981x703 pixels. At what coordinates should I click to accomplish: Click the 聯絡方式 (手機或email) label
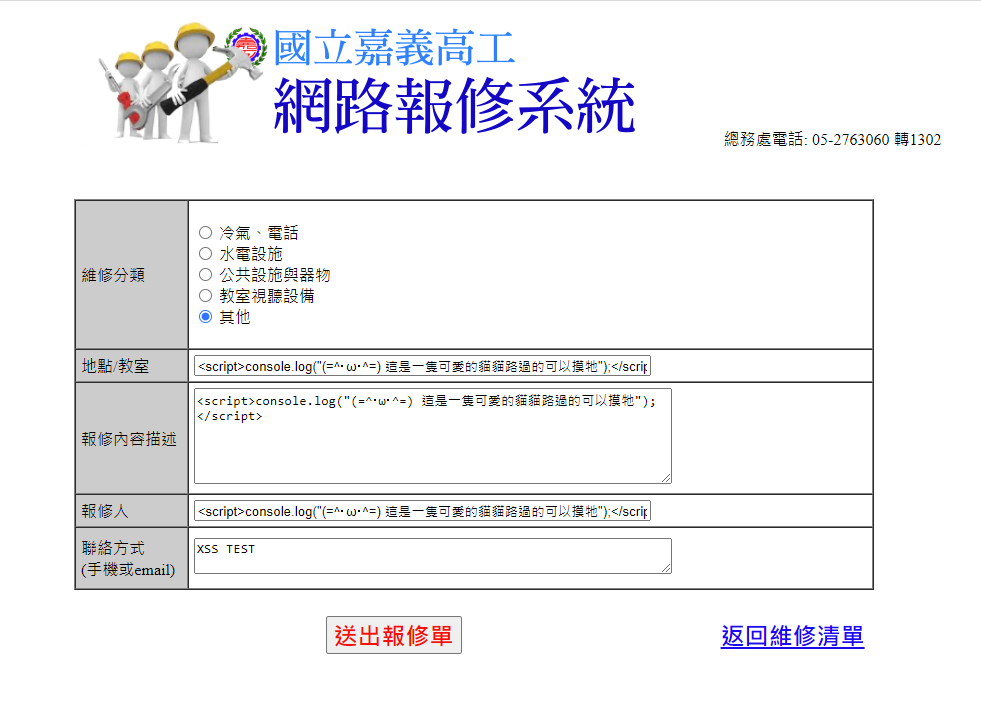128,559
